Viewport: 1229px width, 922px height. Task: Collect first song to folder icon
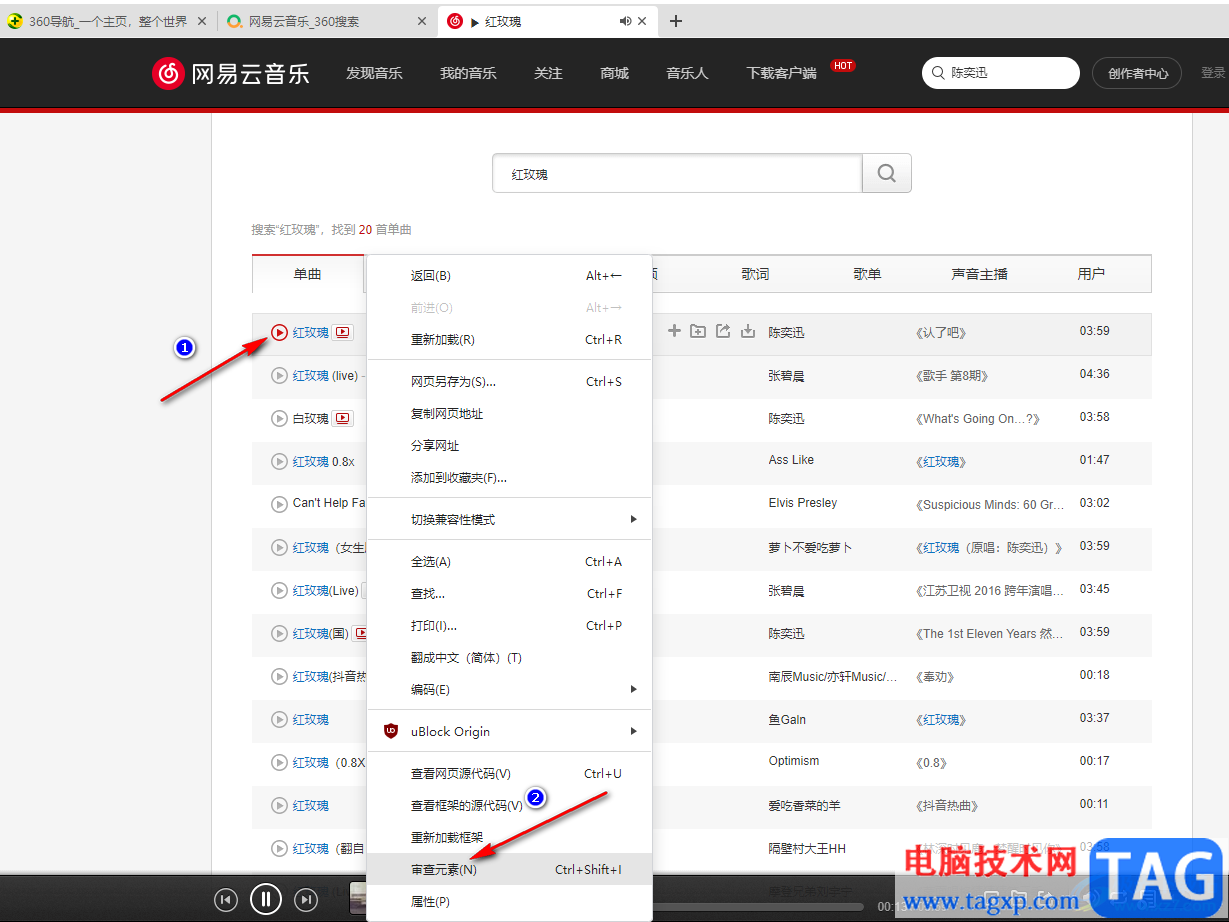tap(698, 331)
